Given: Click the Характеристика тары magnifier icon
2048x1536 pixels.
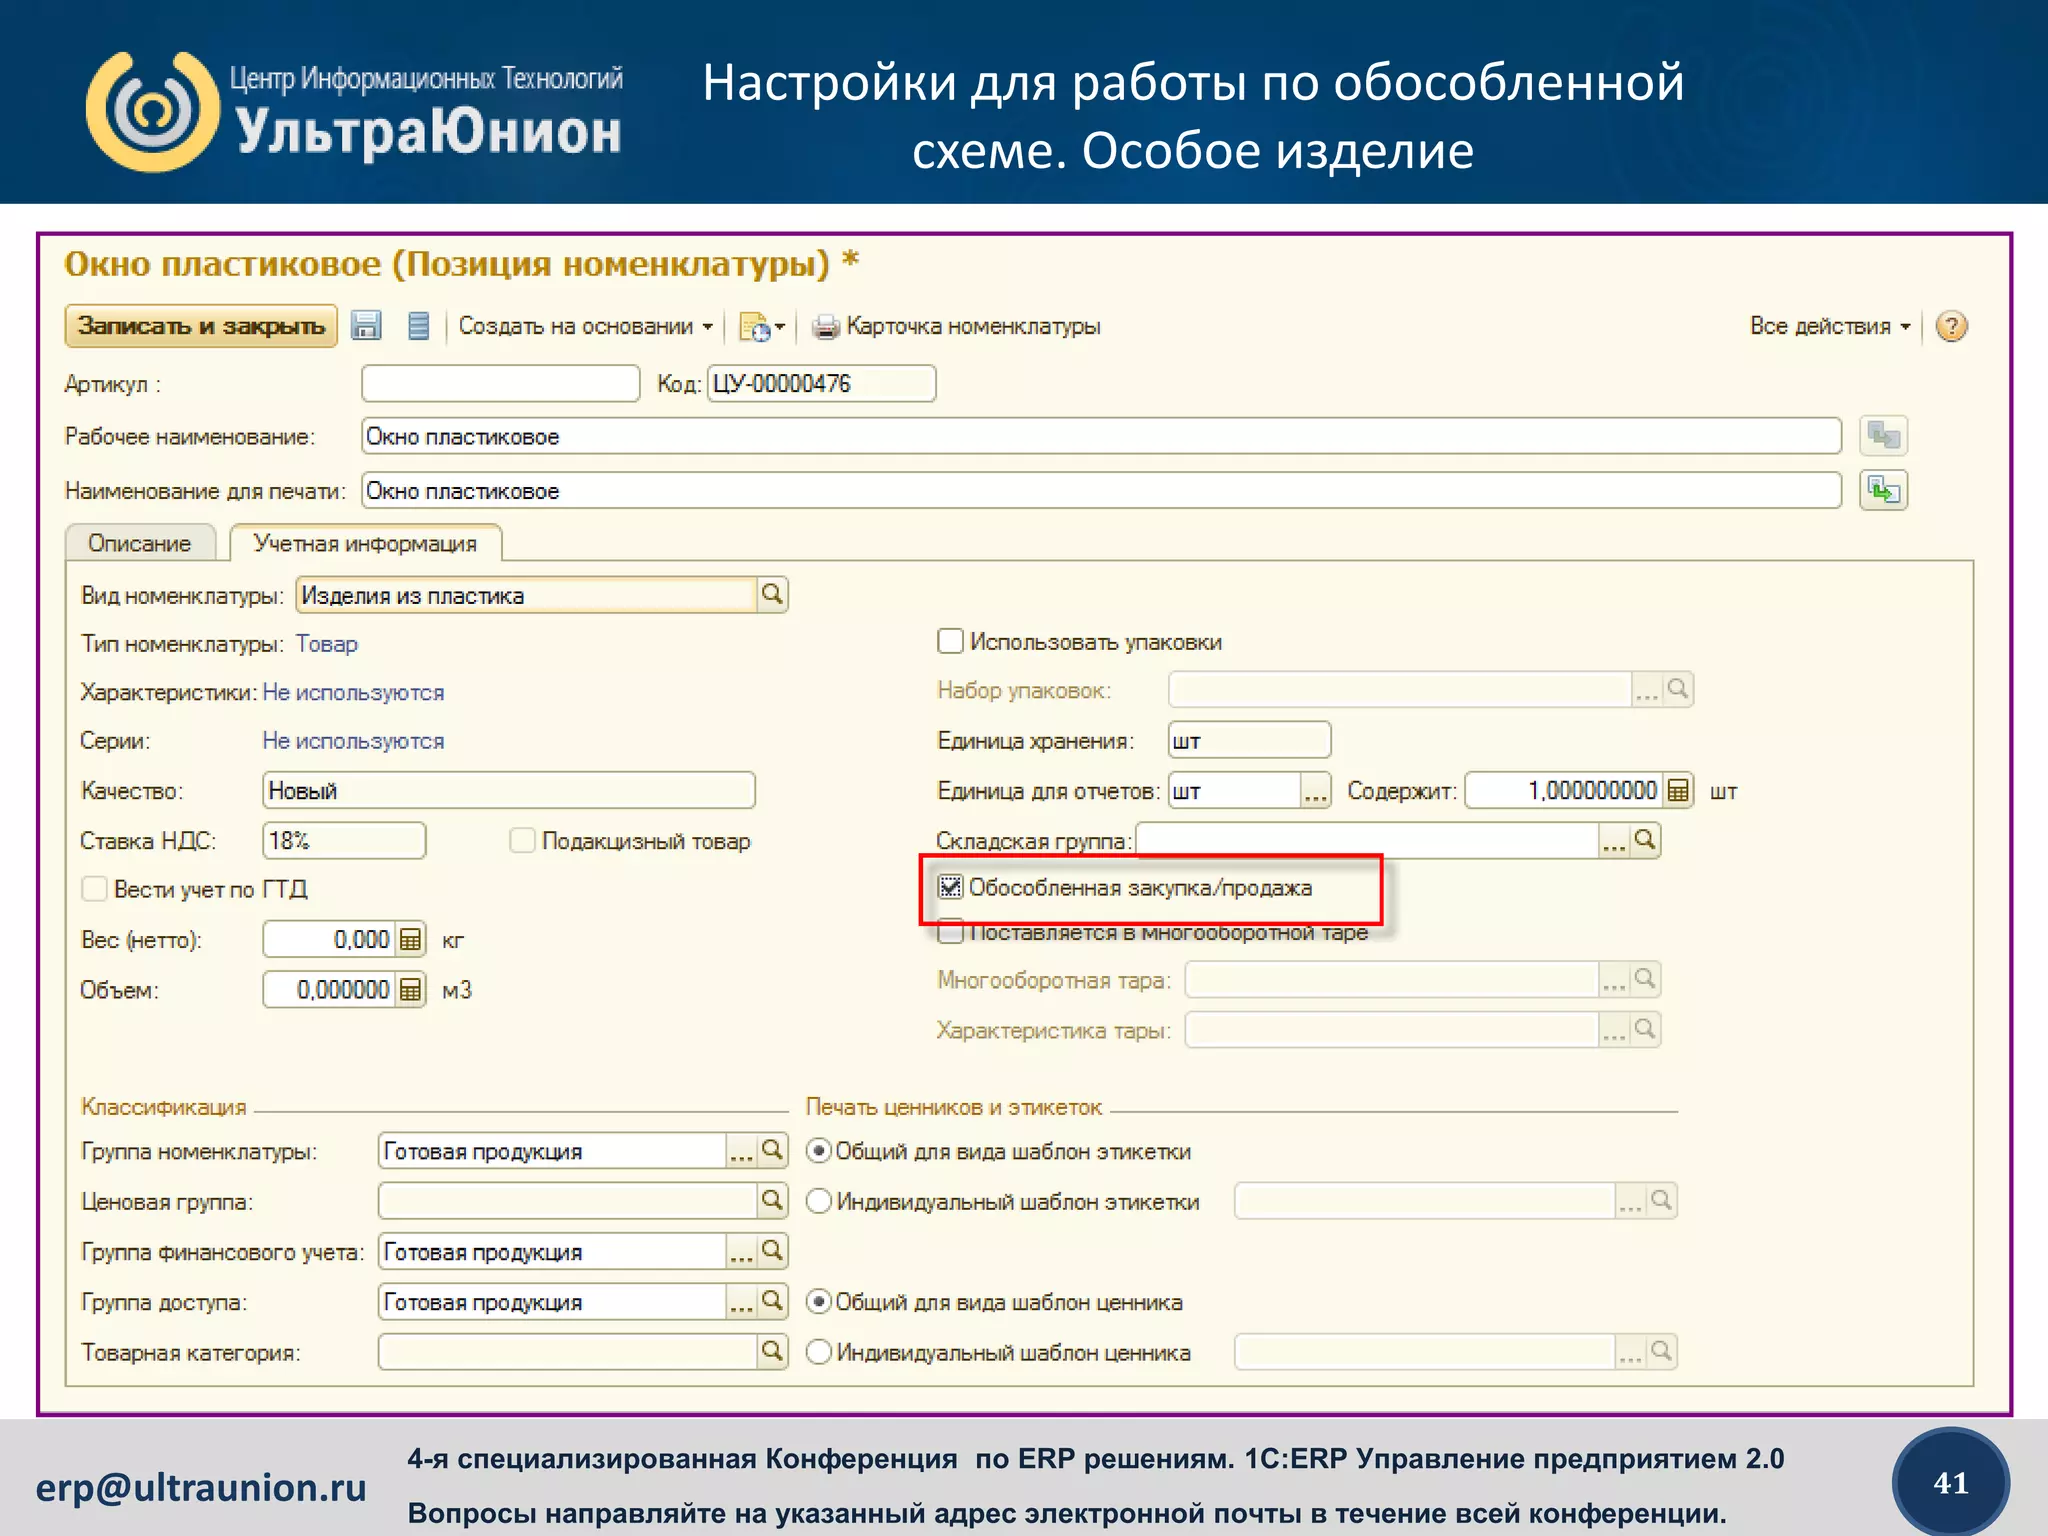Looking at the screenshot, I should click(x=1645, y=1030).
